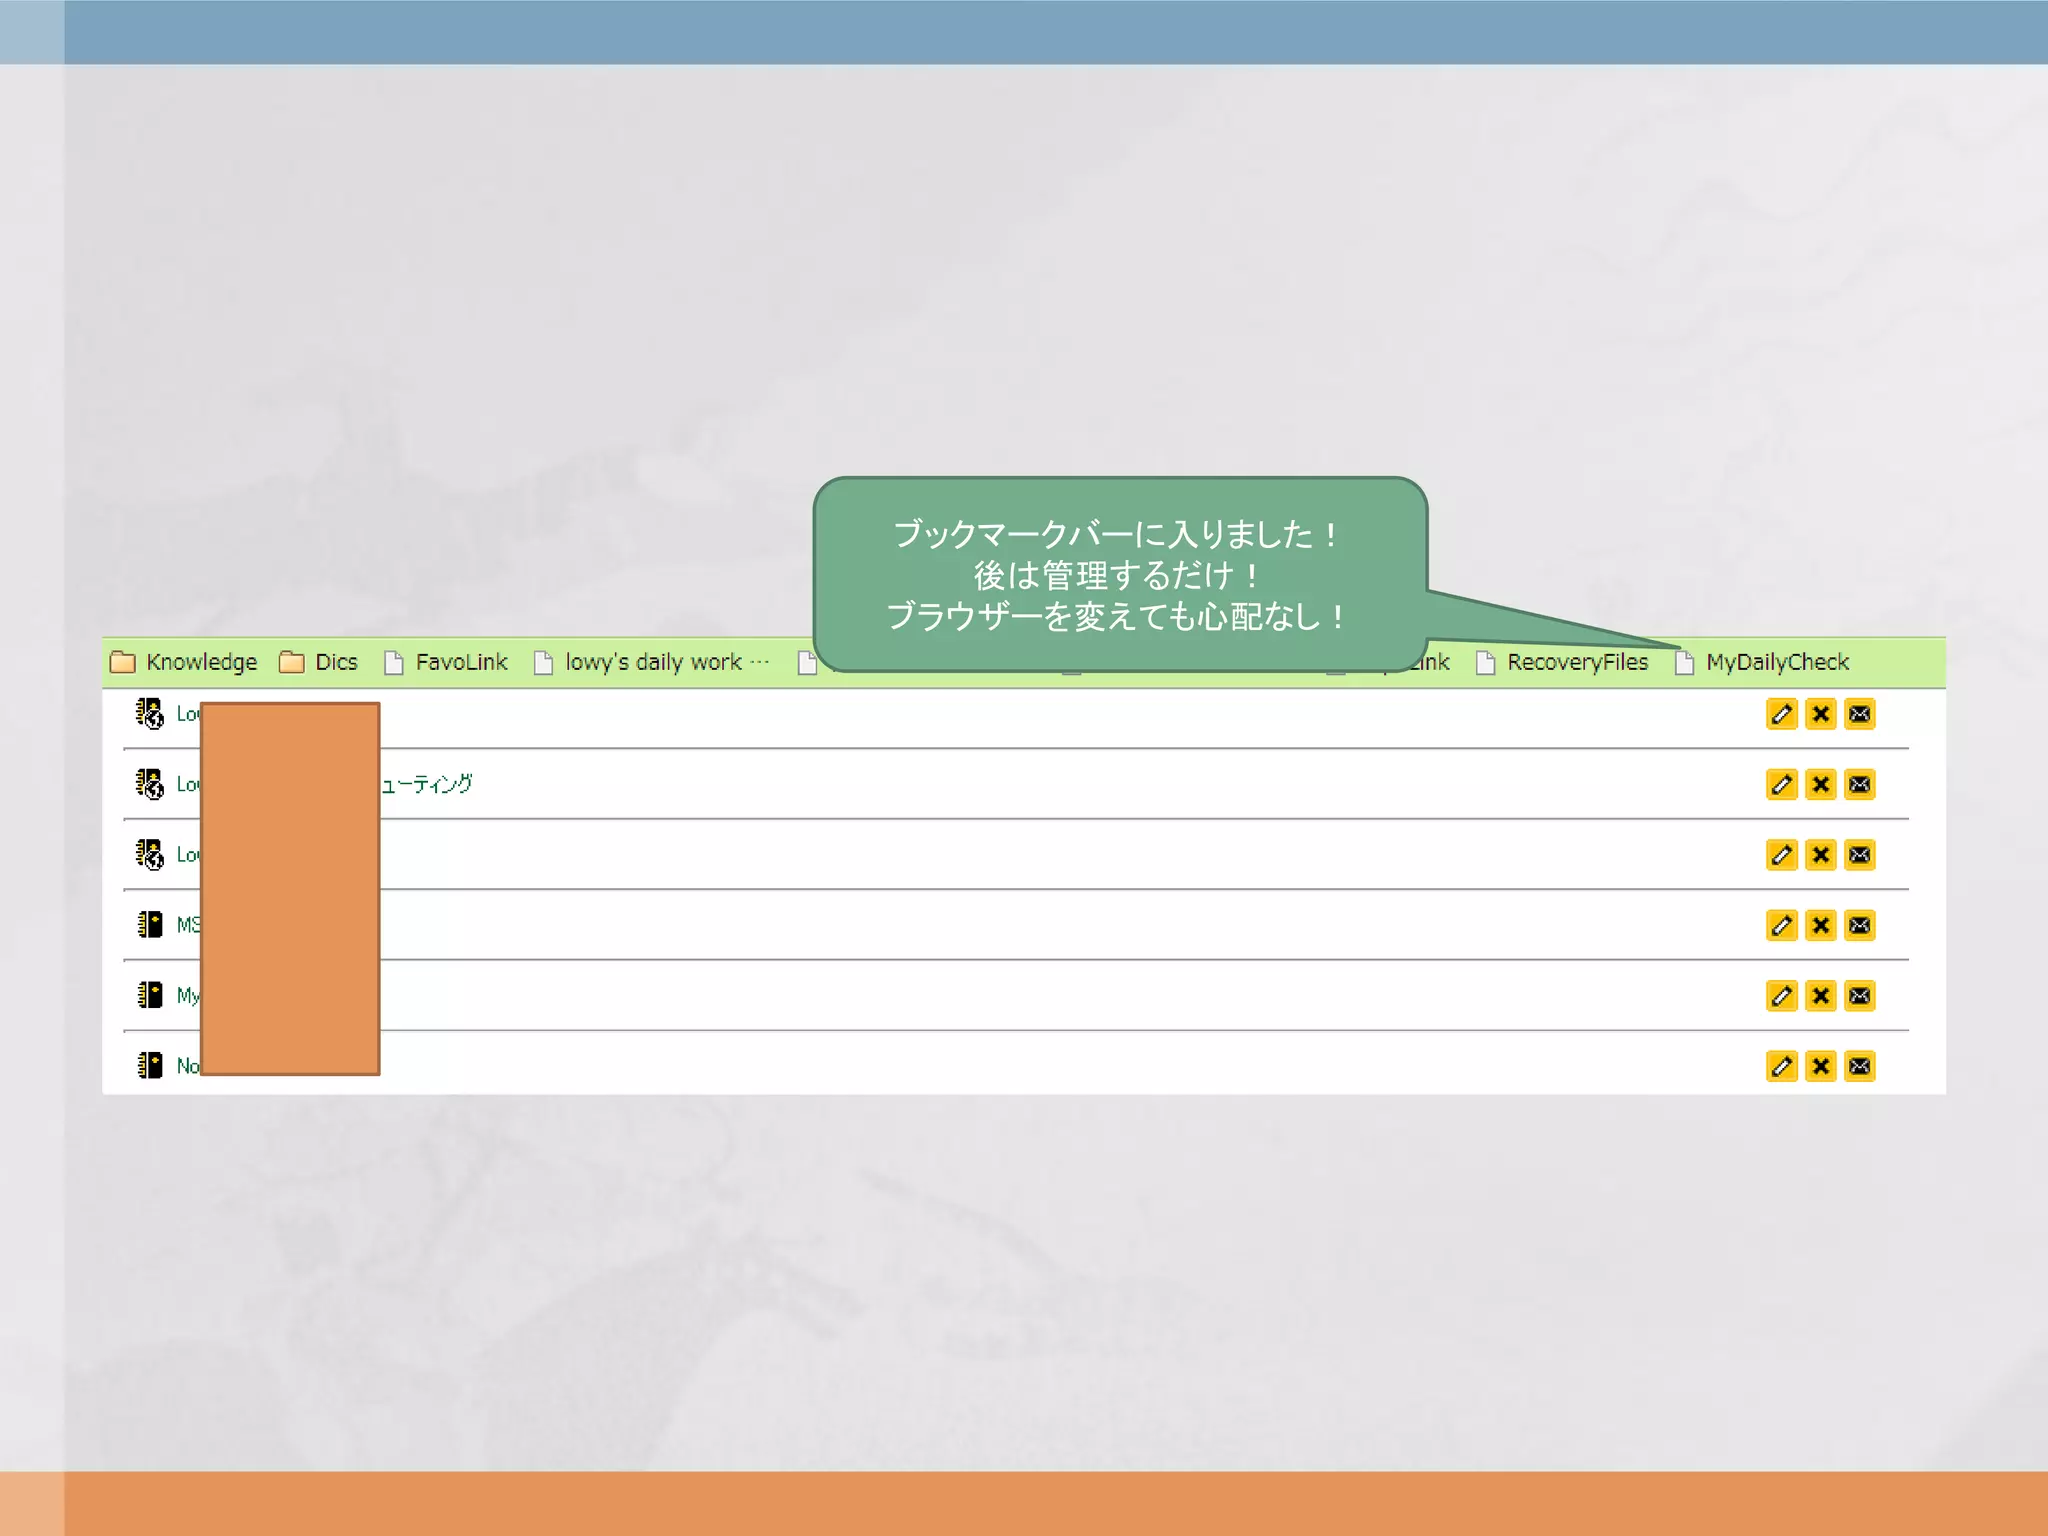
Task: Click the green speech bubble callout
Action: [1119, 574]
